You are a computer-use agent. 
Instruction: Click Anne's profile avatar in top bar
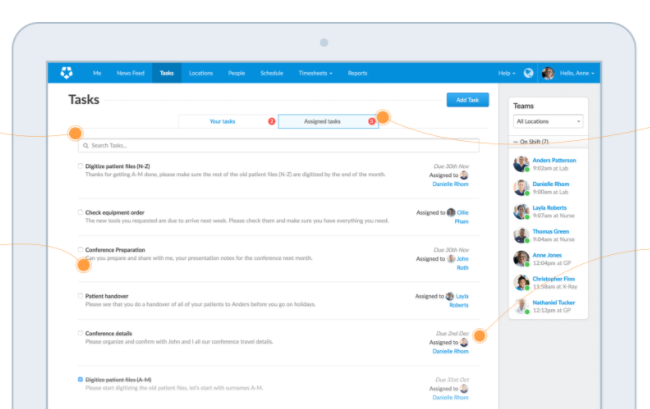[548, 73]
